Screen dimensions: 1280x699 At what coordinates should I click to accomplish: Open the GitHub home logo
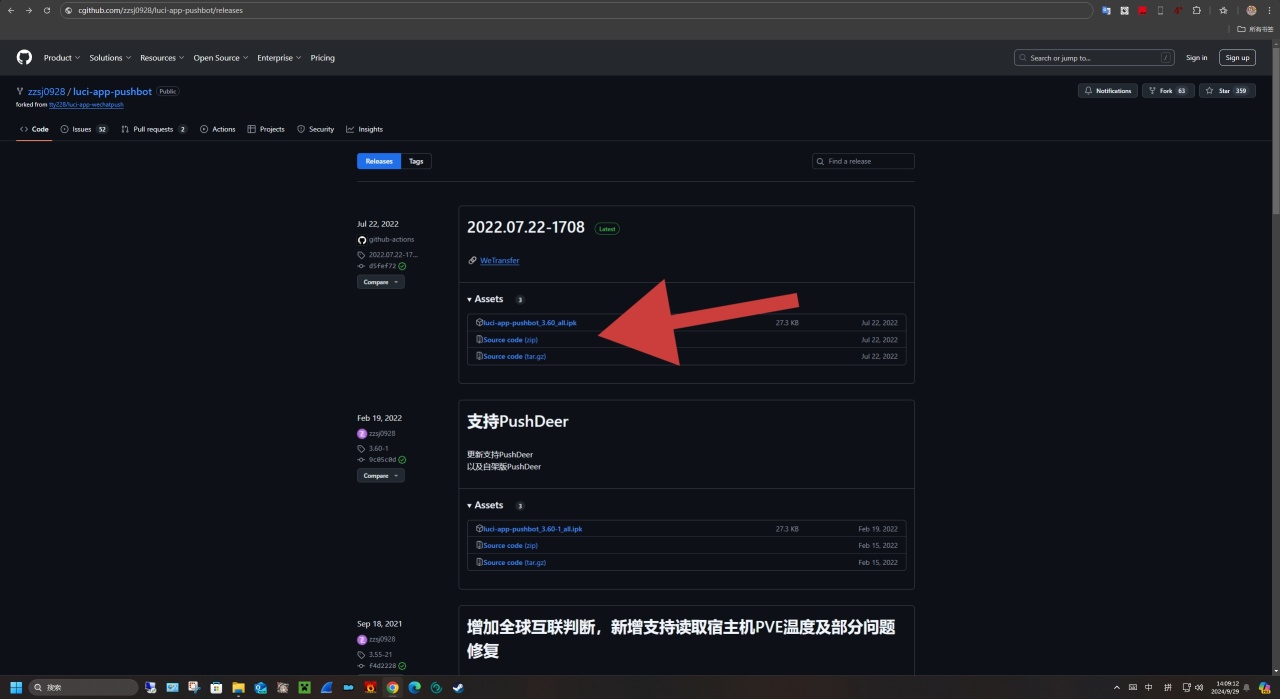coord(24,57)
